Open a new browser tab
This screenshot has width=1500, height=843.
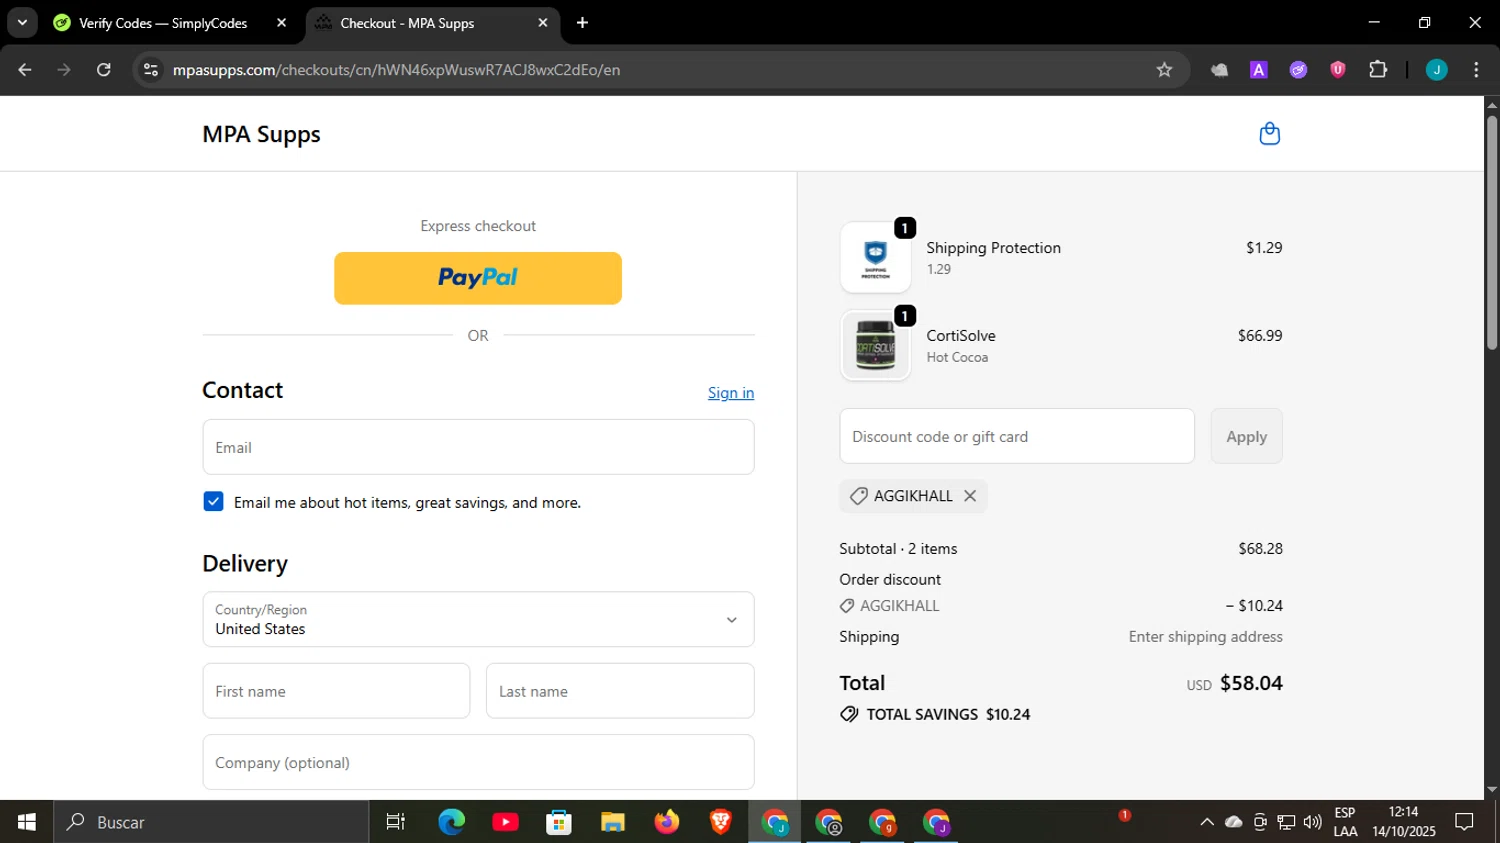coord(582,23)
